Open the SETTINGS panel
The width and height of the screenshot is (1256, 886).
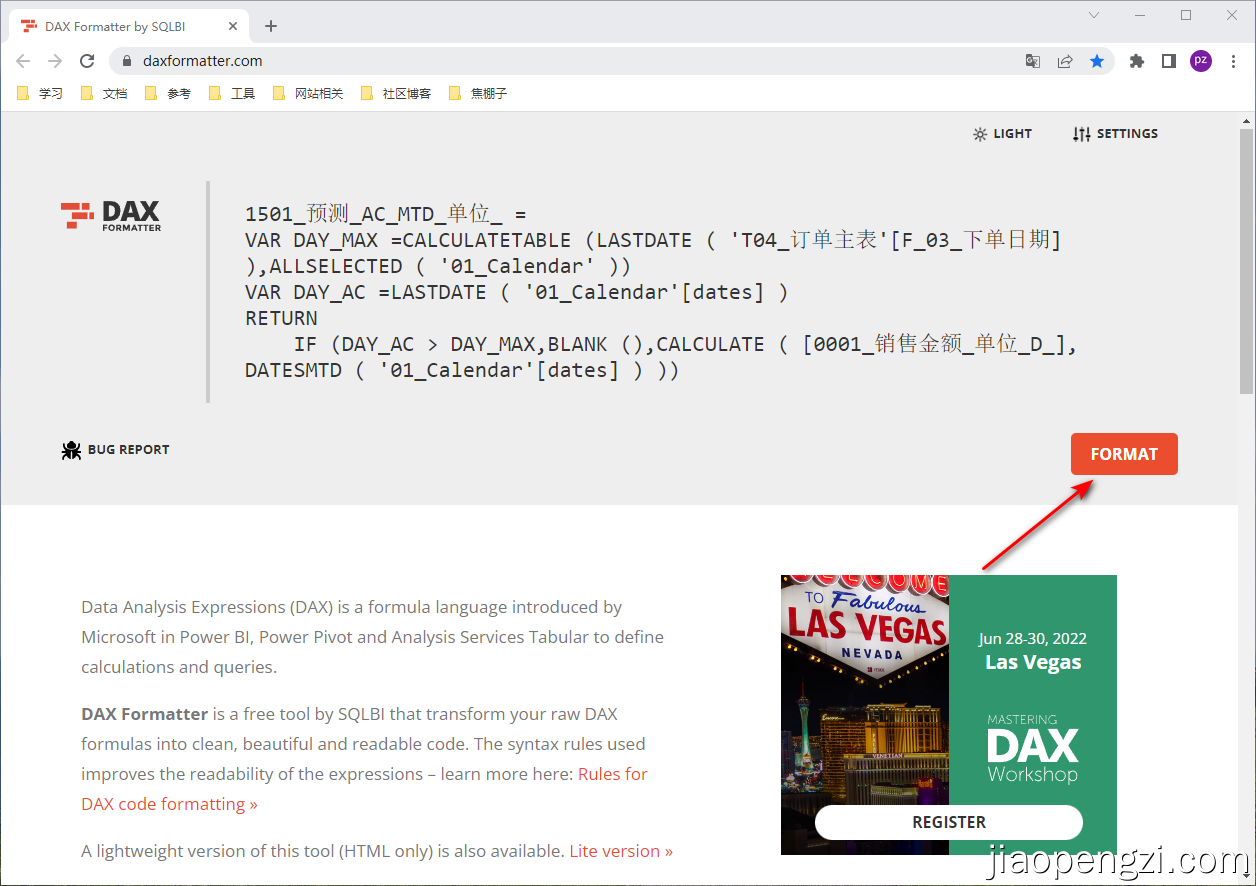[1115, 134]
